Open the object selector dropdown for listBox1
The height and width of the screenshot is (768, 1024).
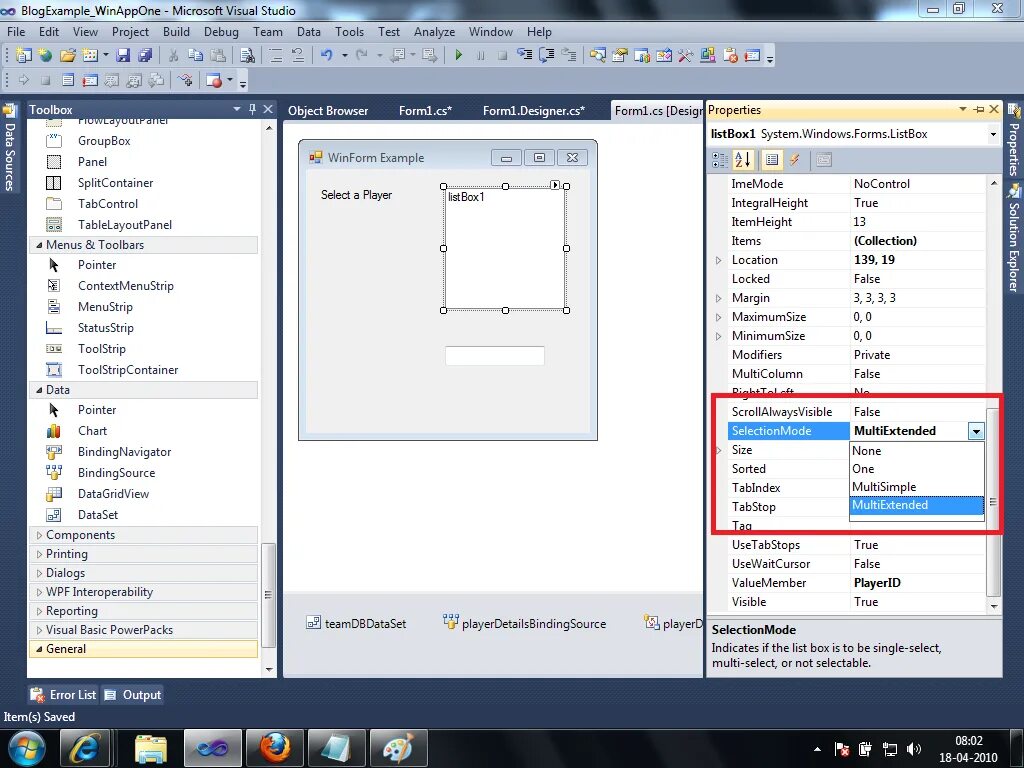993,135
